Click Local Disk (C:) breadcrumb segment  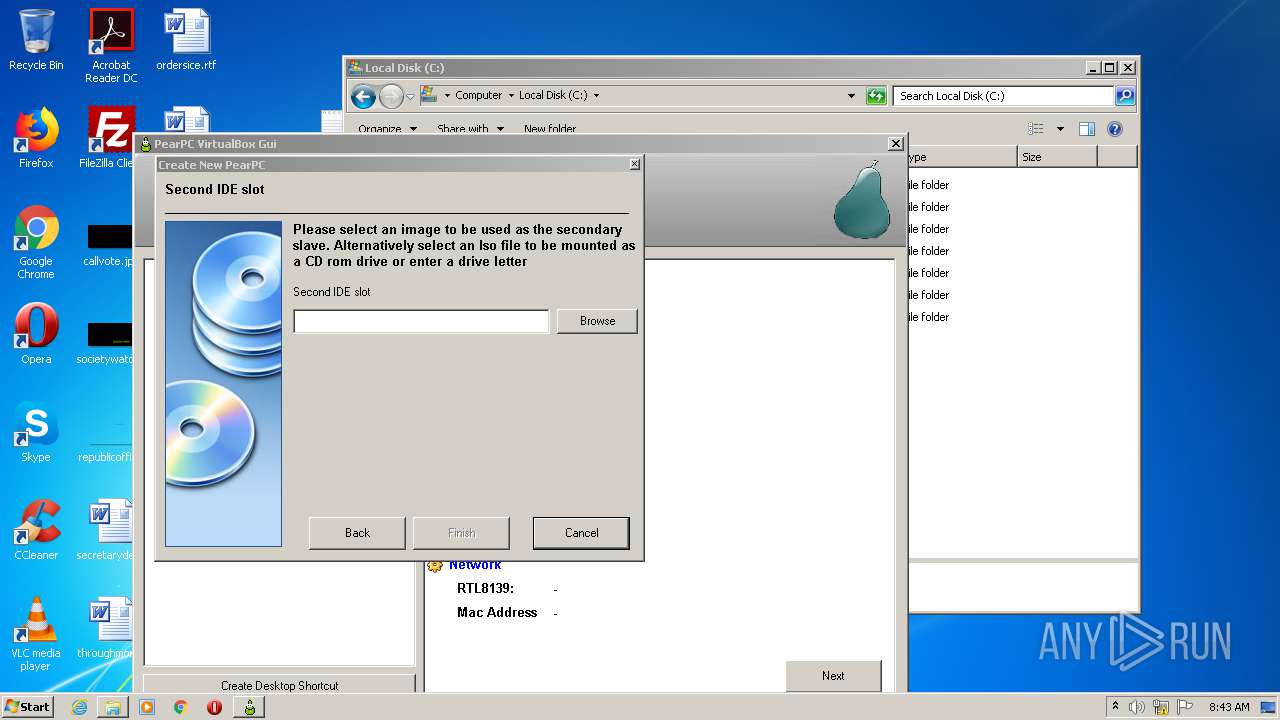pos(553,96)
